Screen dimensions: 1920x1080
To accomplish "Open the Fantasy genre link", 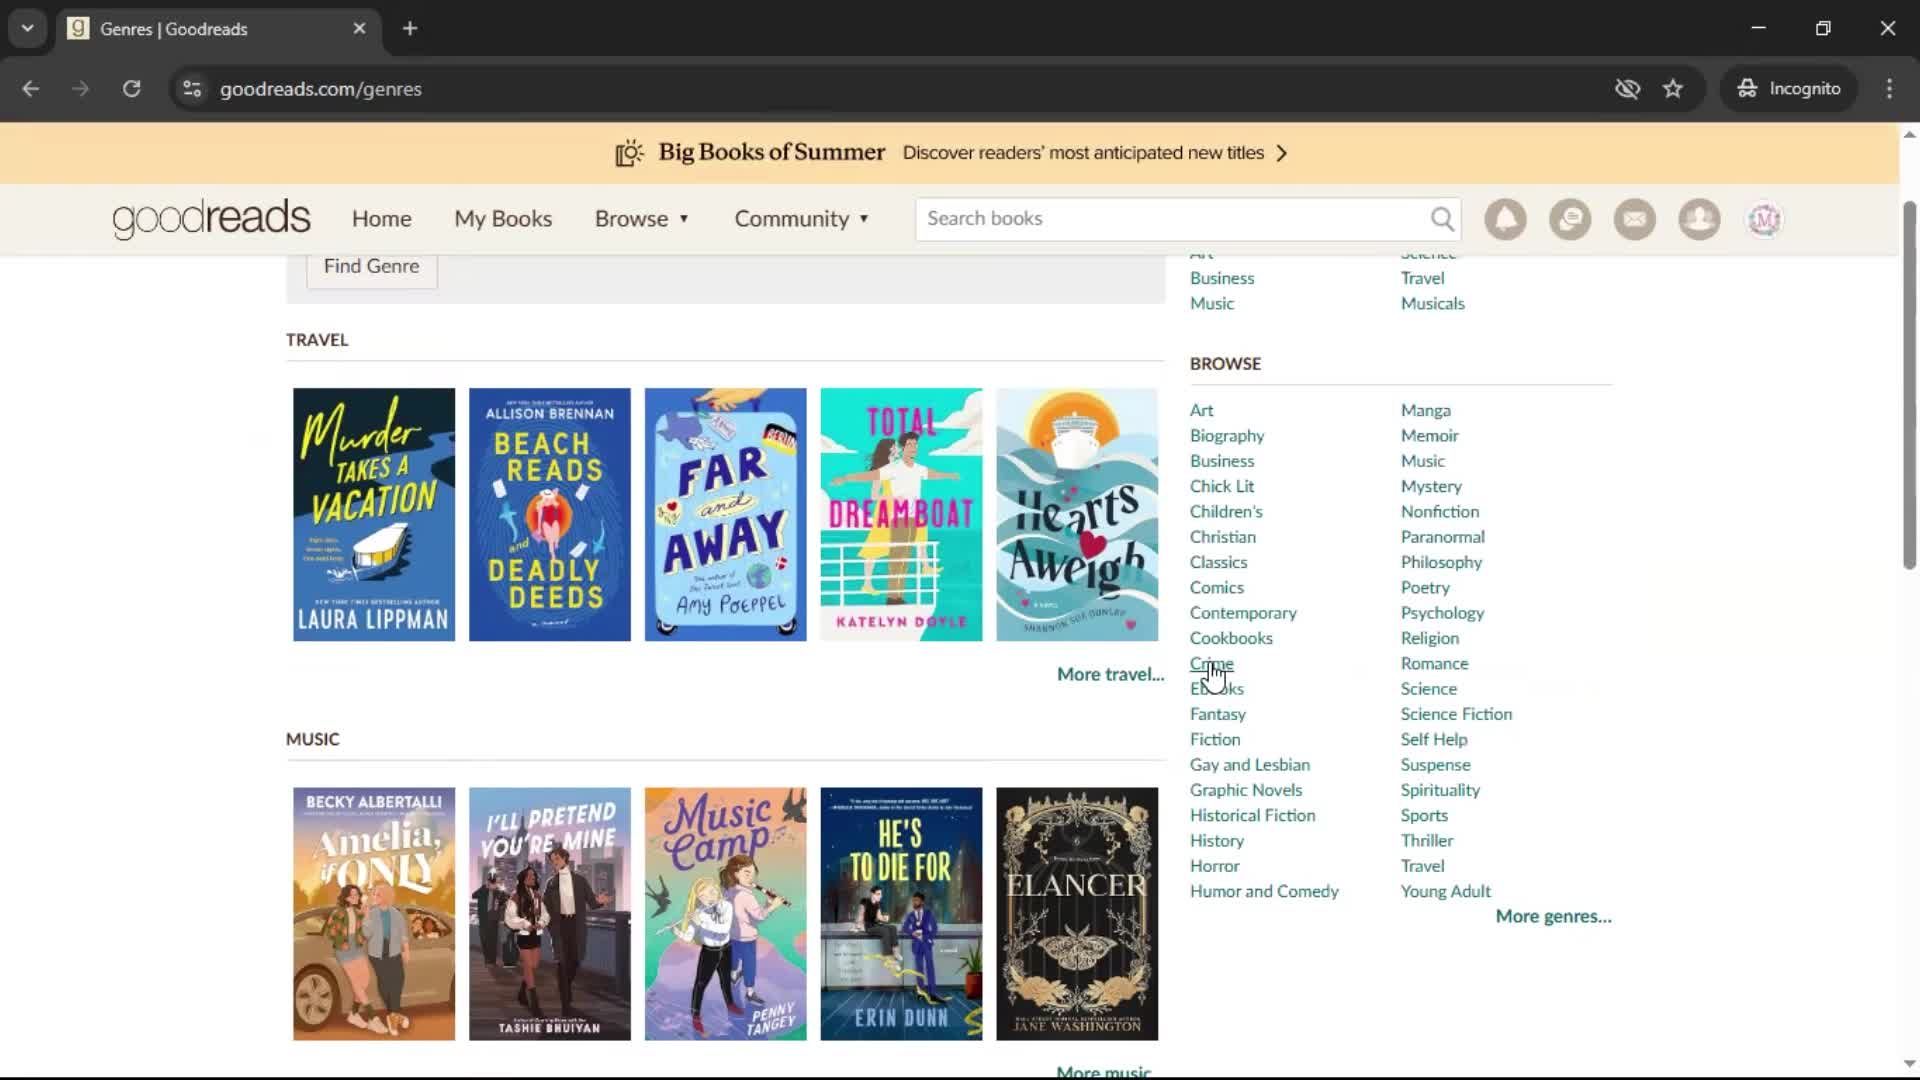I will 1217,715.
